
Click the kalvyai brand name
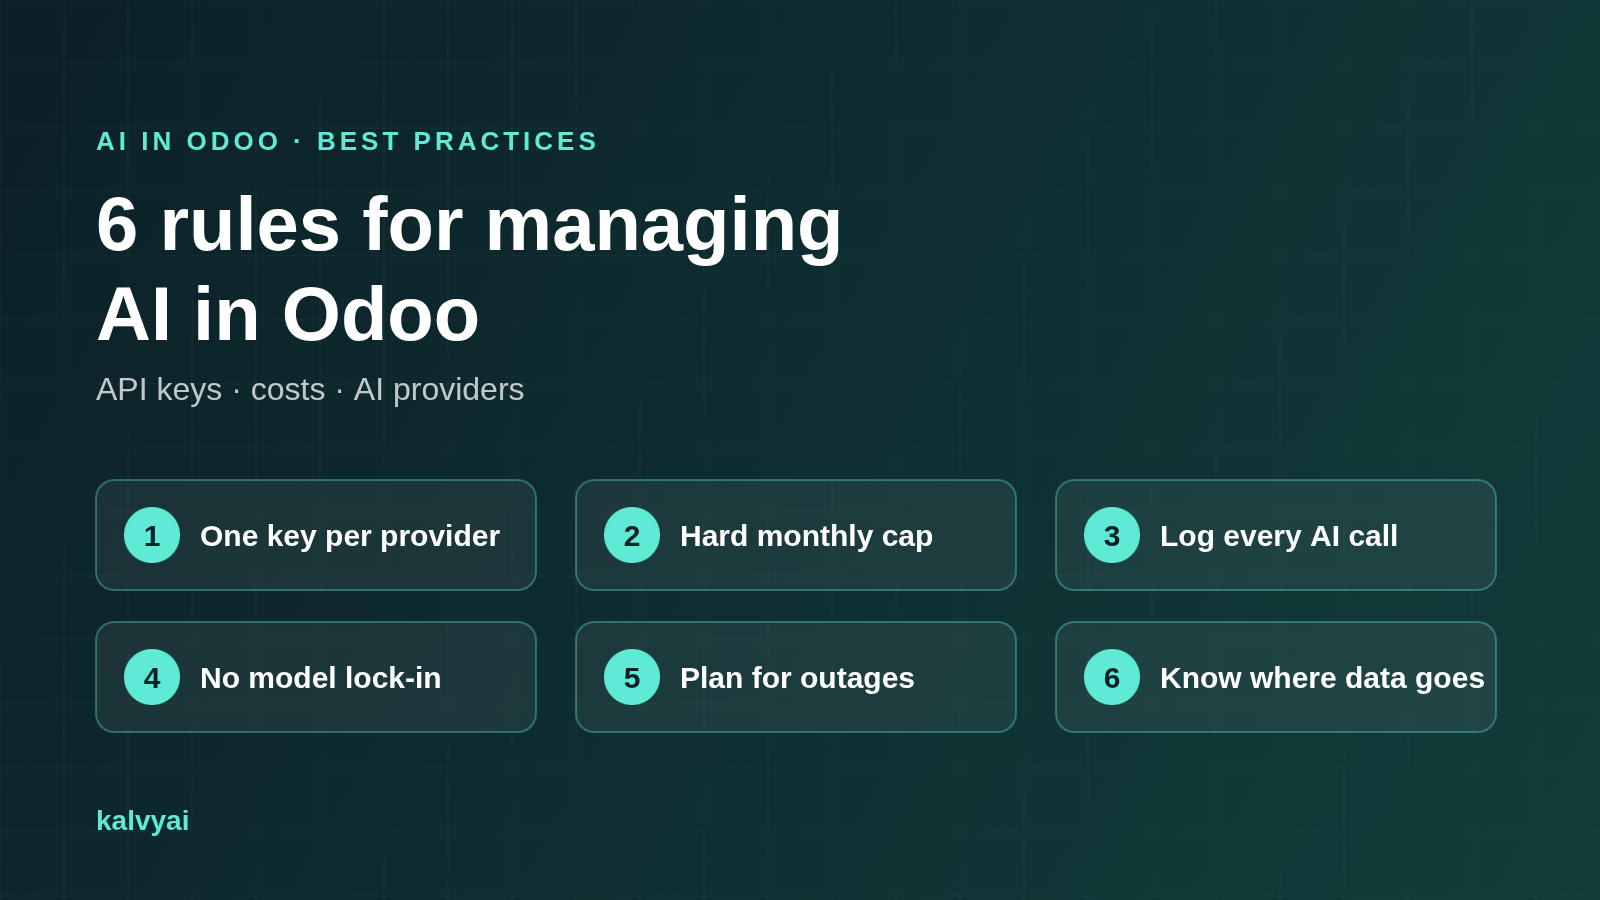click(142, 821)
